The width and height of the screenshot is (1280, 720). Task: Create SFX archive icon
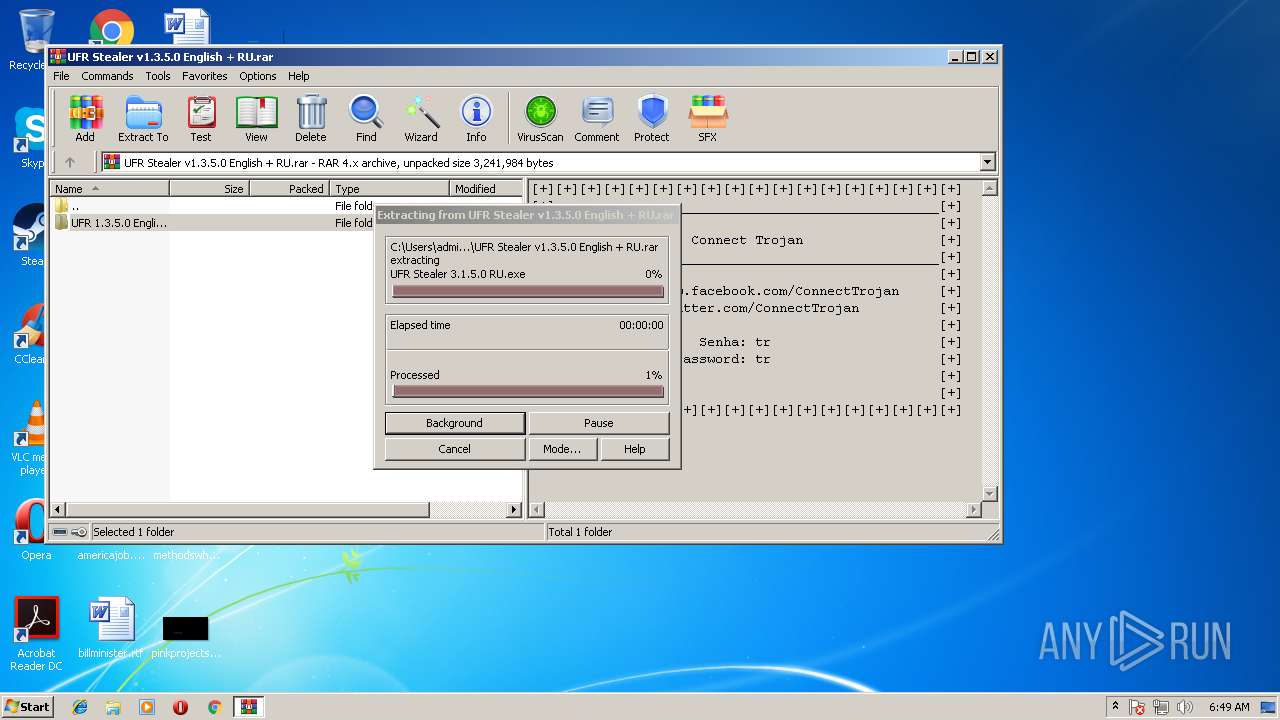pyautogui.click(x=707, y=119)
